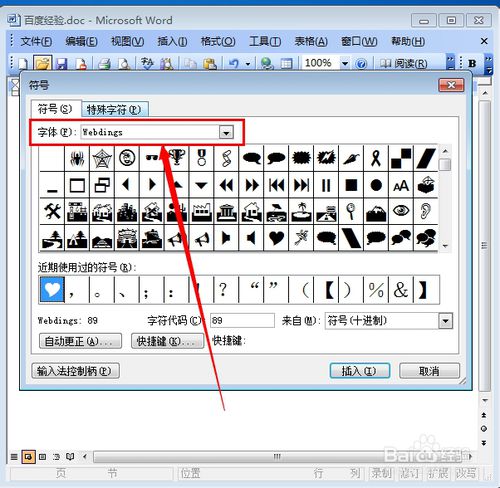Click the 插入(I) insert button
Screen dimensions: 500x488
coord(360,371)
